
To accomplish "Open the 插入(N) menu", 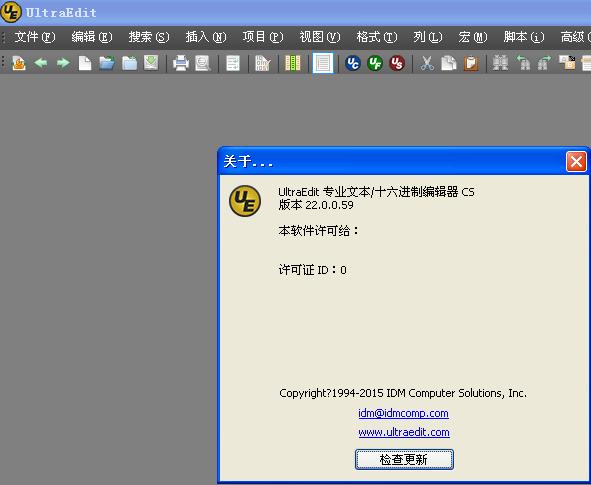I will [x=206, y=37].
